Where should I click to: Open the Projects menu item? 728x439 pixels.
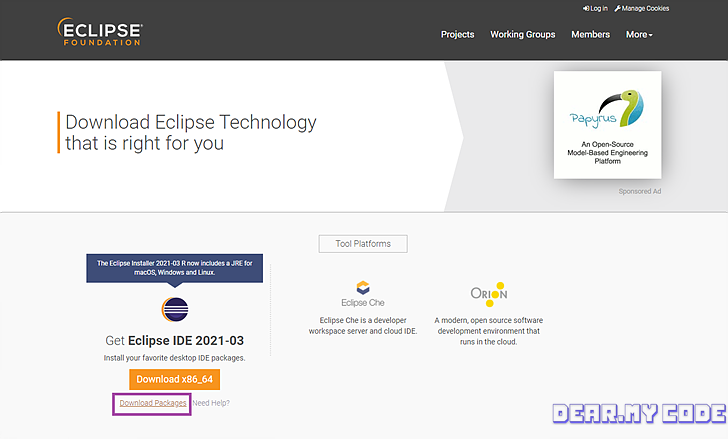click(x=457, y=34)
